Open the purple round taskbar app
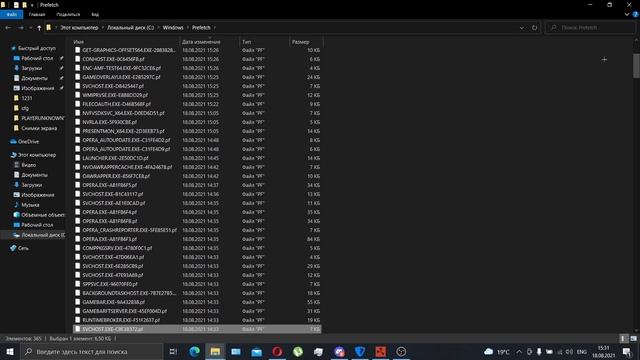Screen dimensions: 640x360 (339, 351)
